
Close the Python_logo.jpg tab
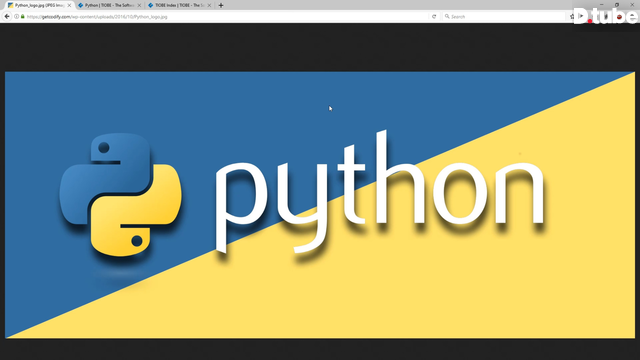[69, 5]
